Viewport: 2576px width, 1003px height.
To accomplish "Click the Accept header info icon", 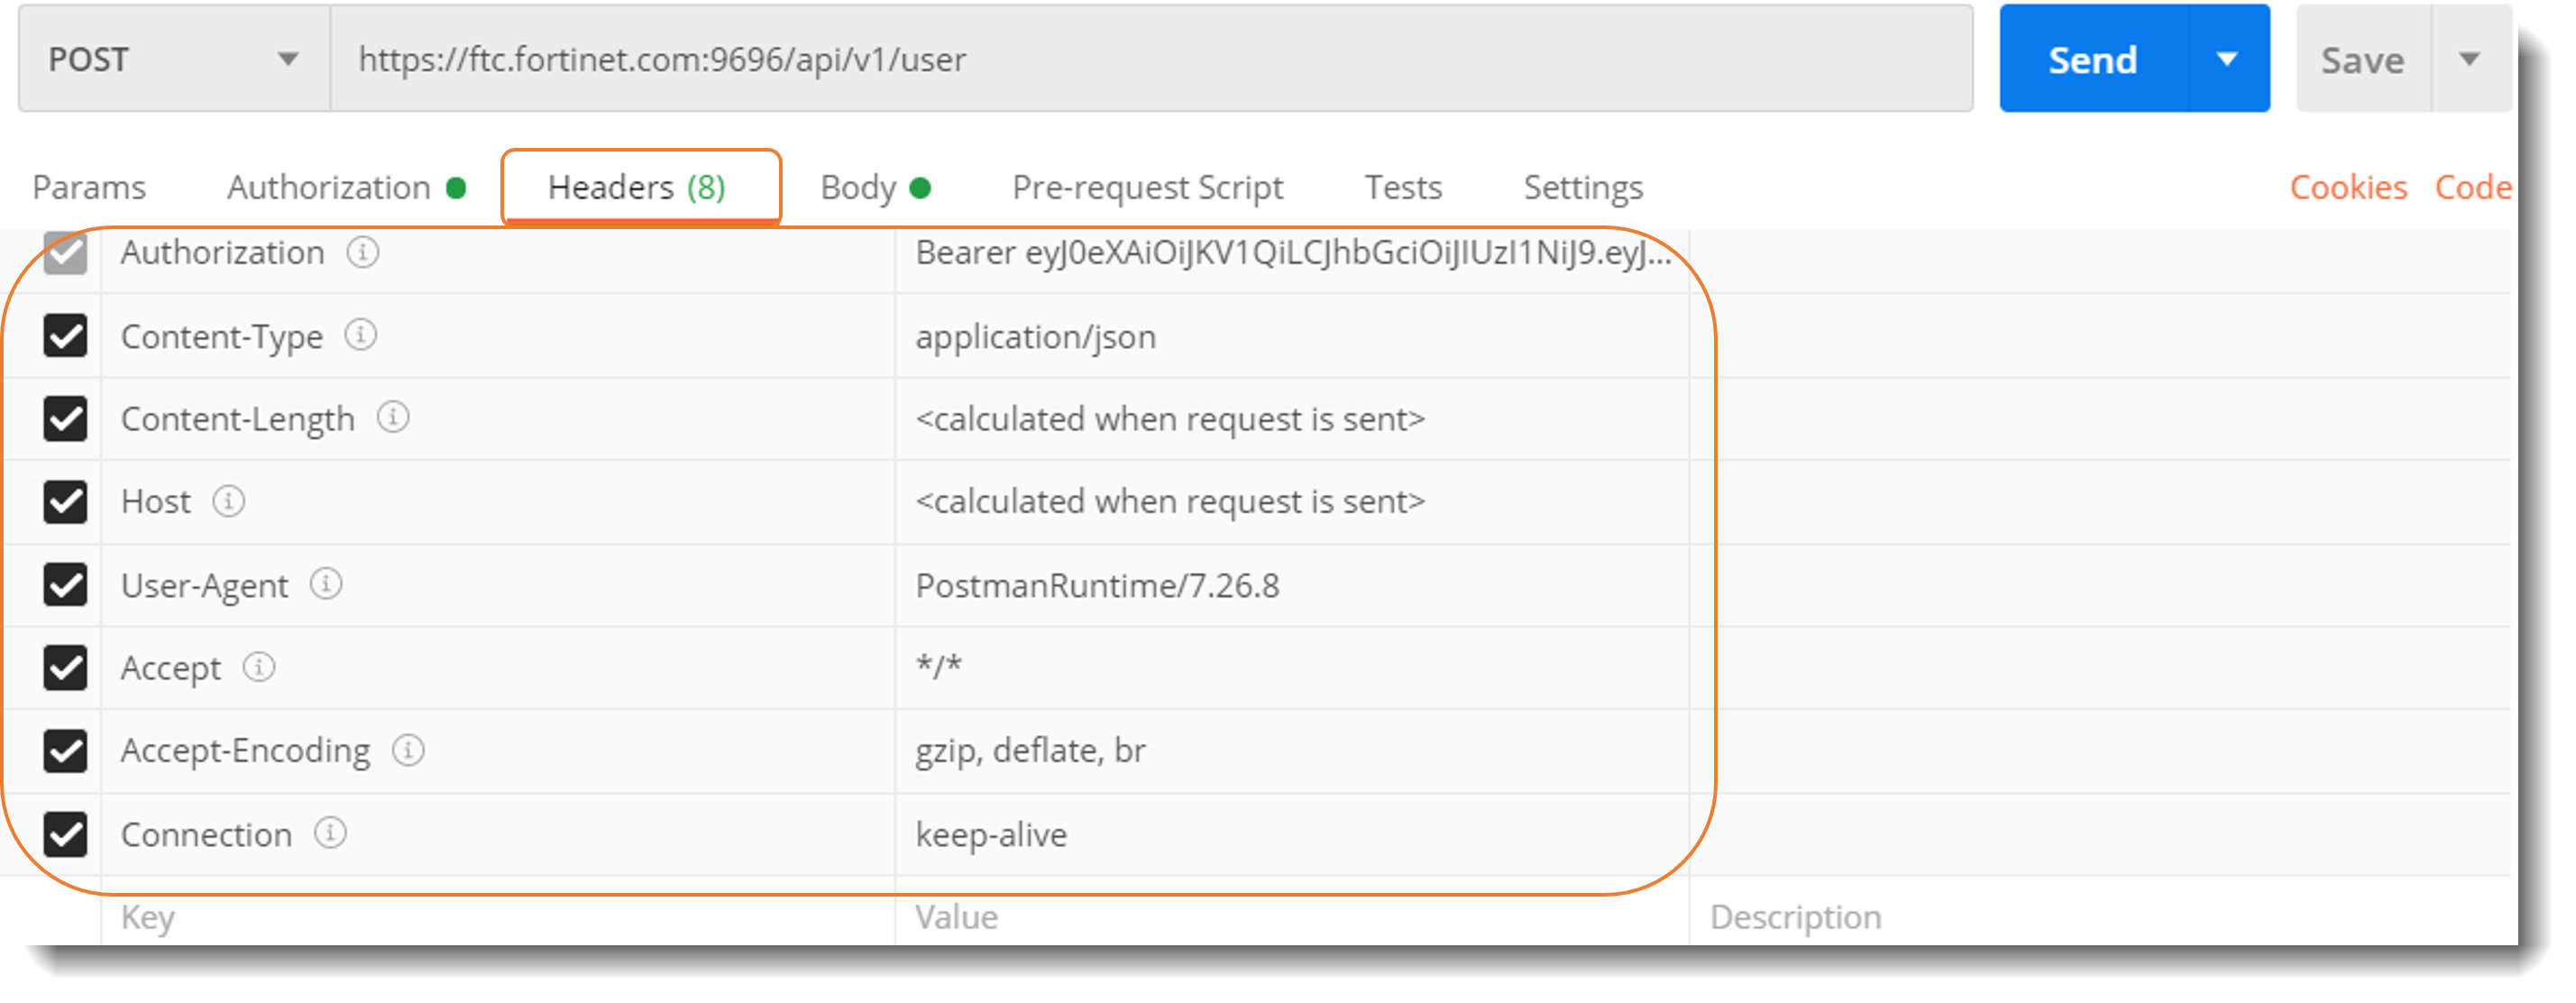I will coord(260,668).
